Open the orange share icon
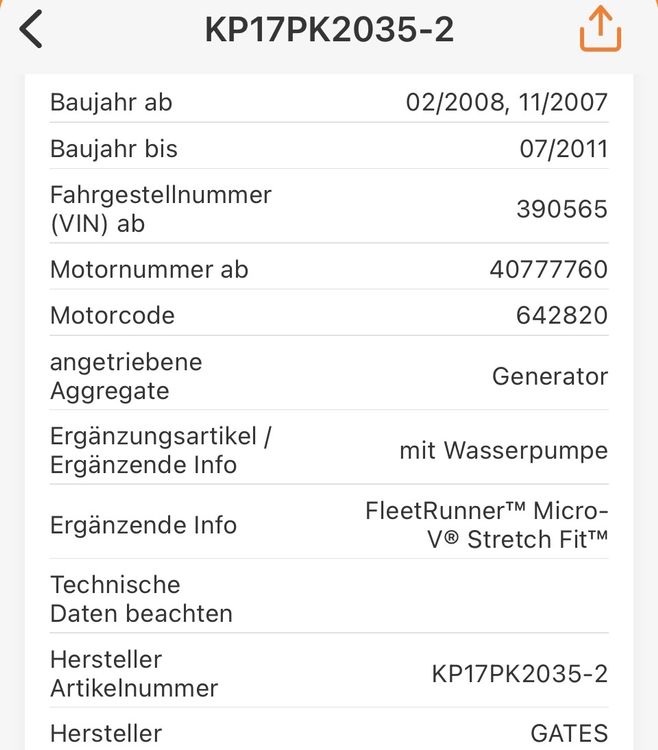The image size is (658, 750). [601, 29]
